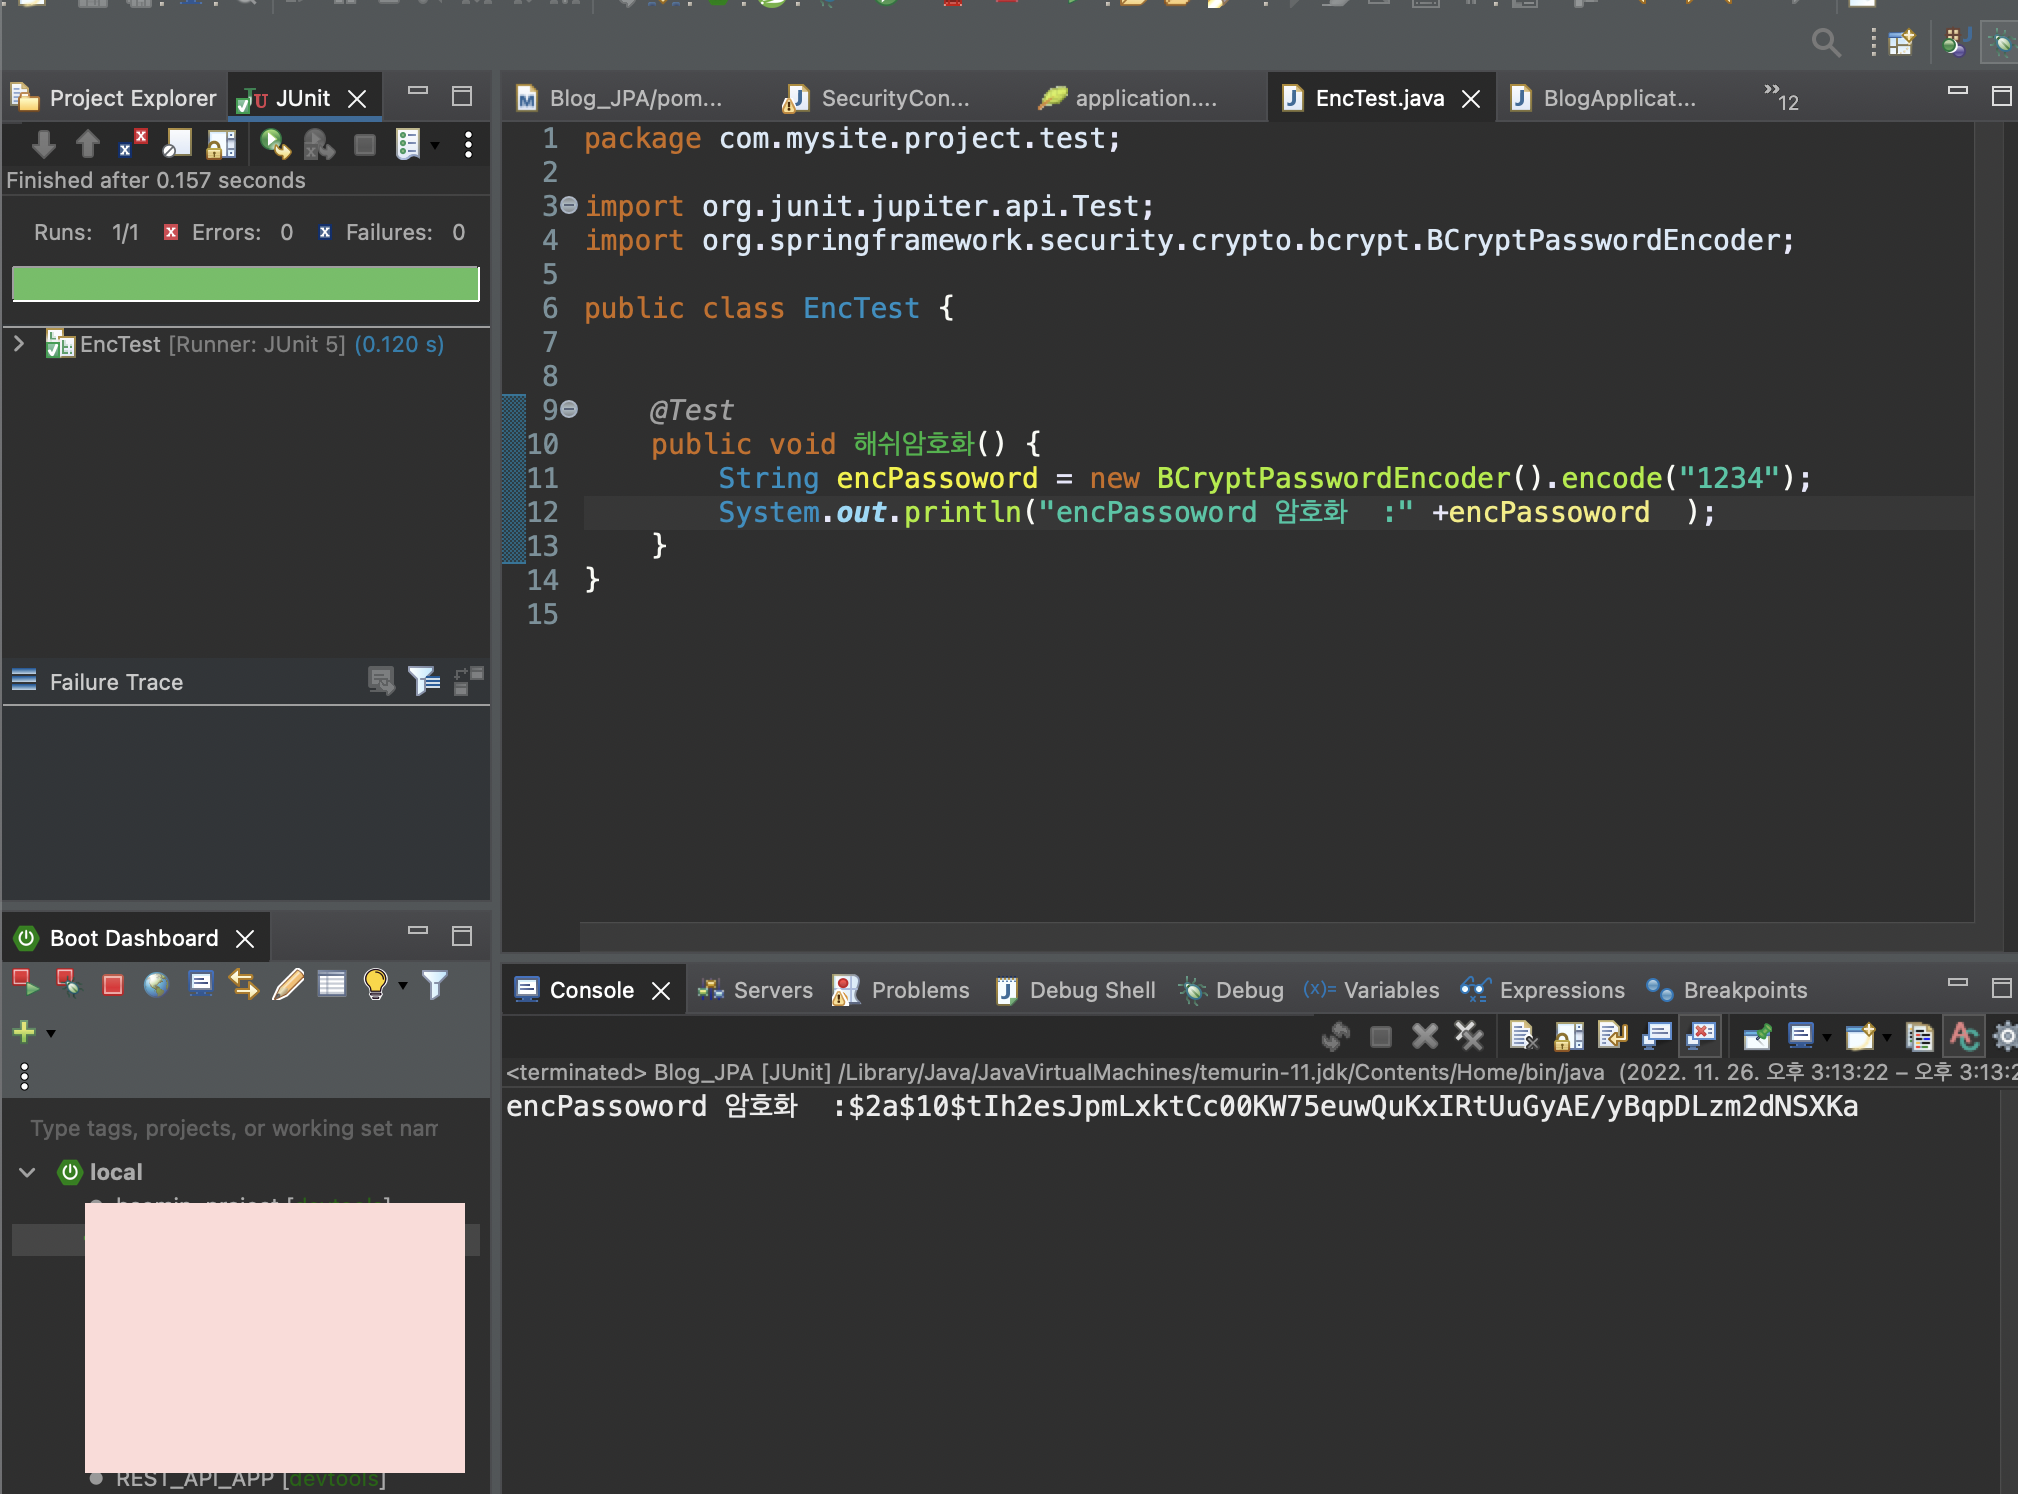Viewport: 2018px width, 1494px height.
Task: Open Console icon in Boot Dashboard
Action: 201,984
